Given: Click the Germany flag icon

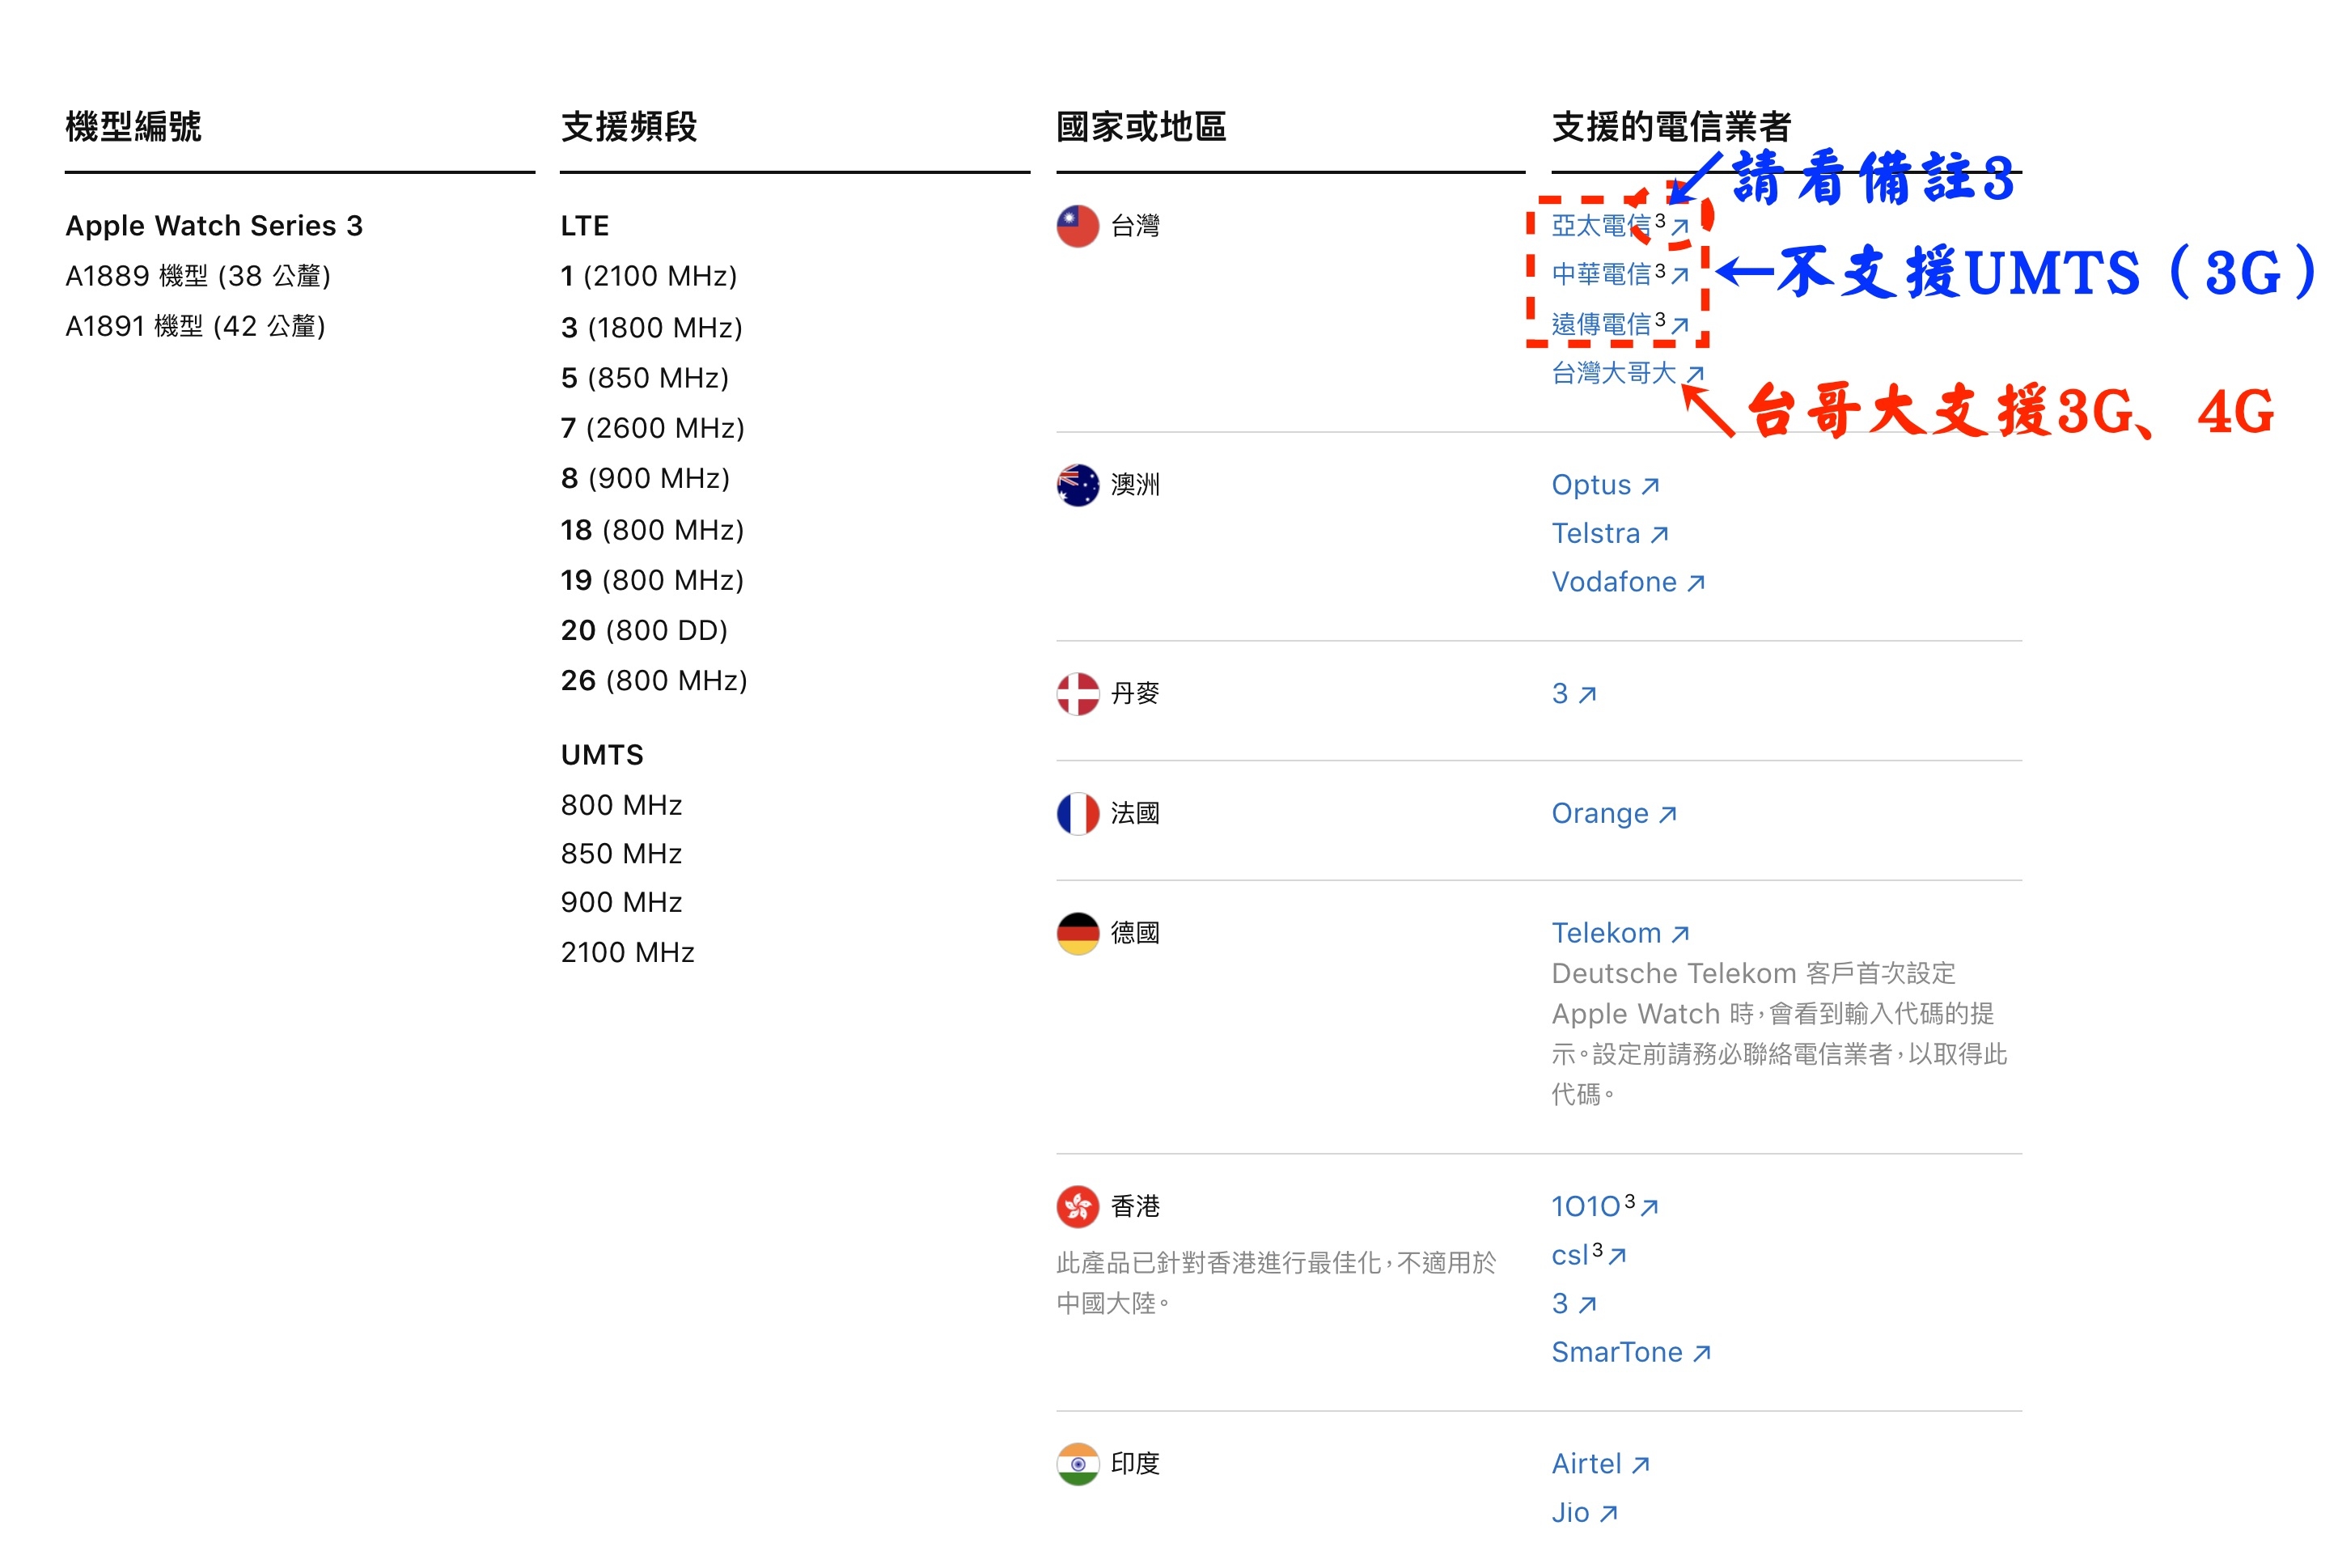Looking at the screenshot, I should click(1078, 934).
